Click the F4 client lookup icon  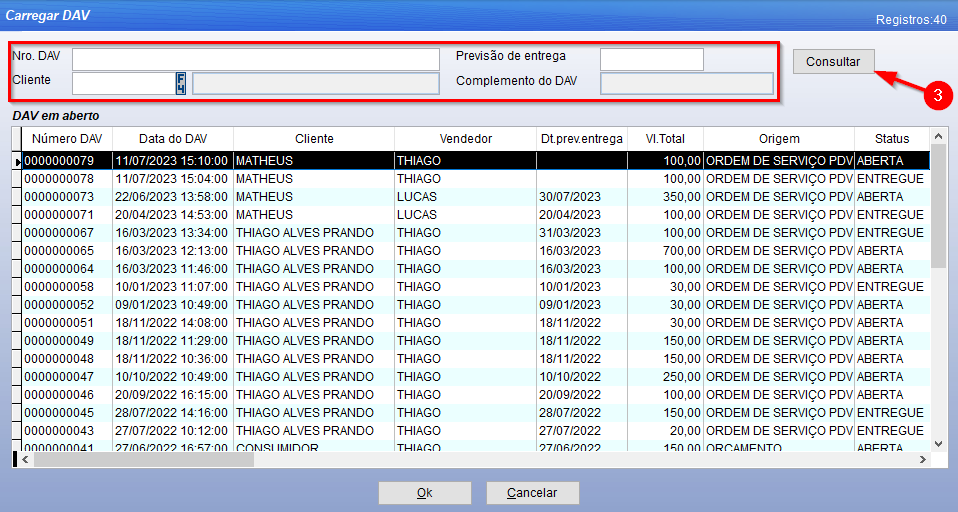181,83
